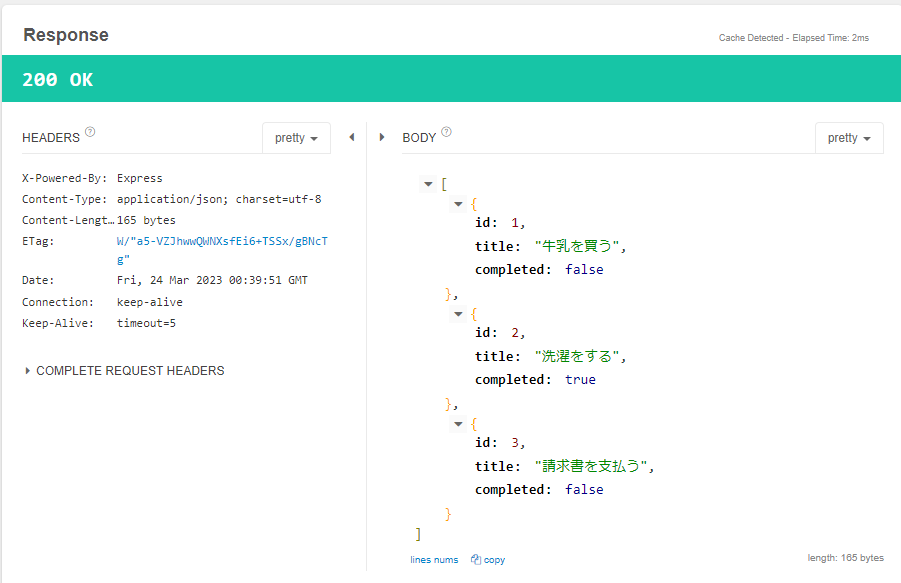The height and width of the screenshot is (583, 901).
Task: Click the right arrow beside the BODY panel
Action: [x=381, y=137]
